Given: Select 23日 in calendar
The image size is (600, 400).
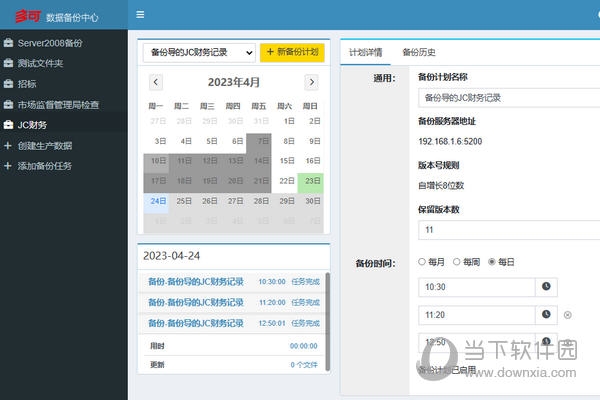Looking at the screenshot, I should (x=313, y=181).
